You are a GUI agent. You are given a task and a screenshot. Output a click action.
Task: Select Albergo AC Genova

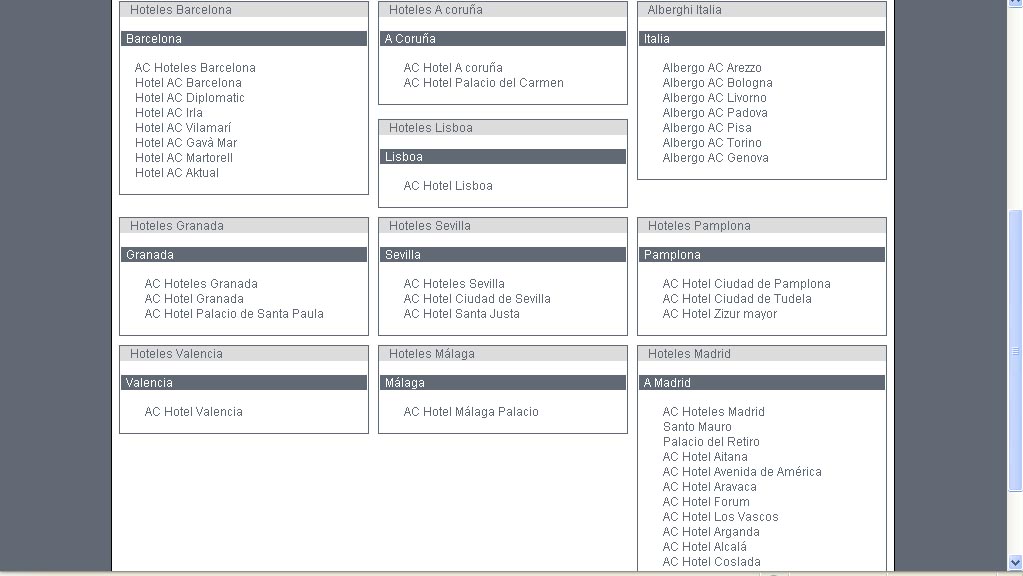click(715, 158)
